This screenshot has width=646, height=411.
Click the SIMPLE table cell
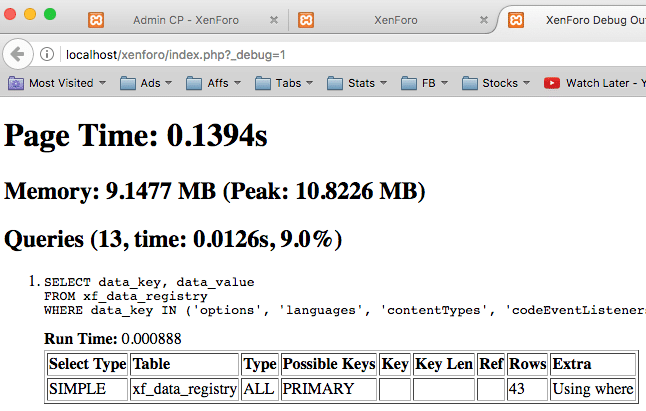87,389
